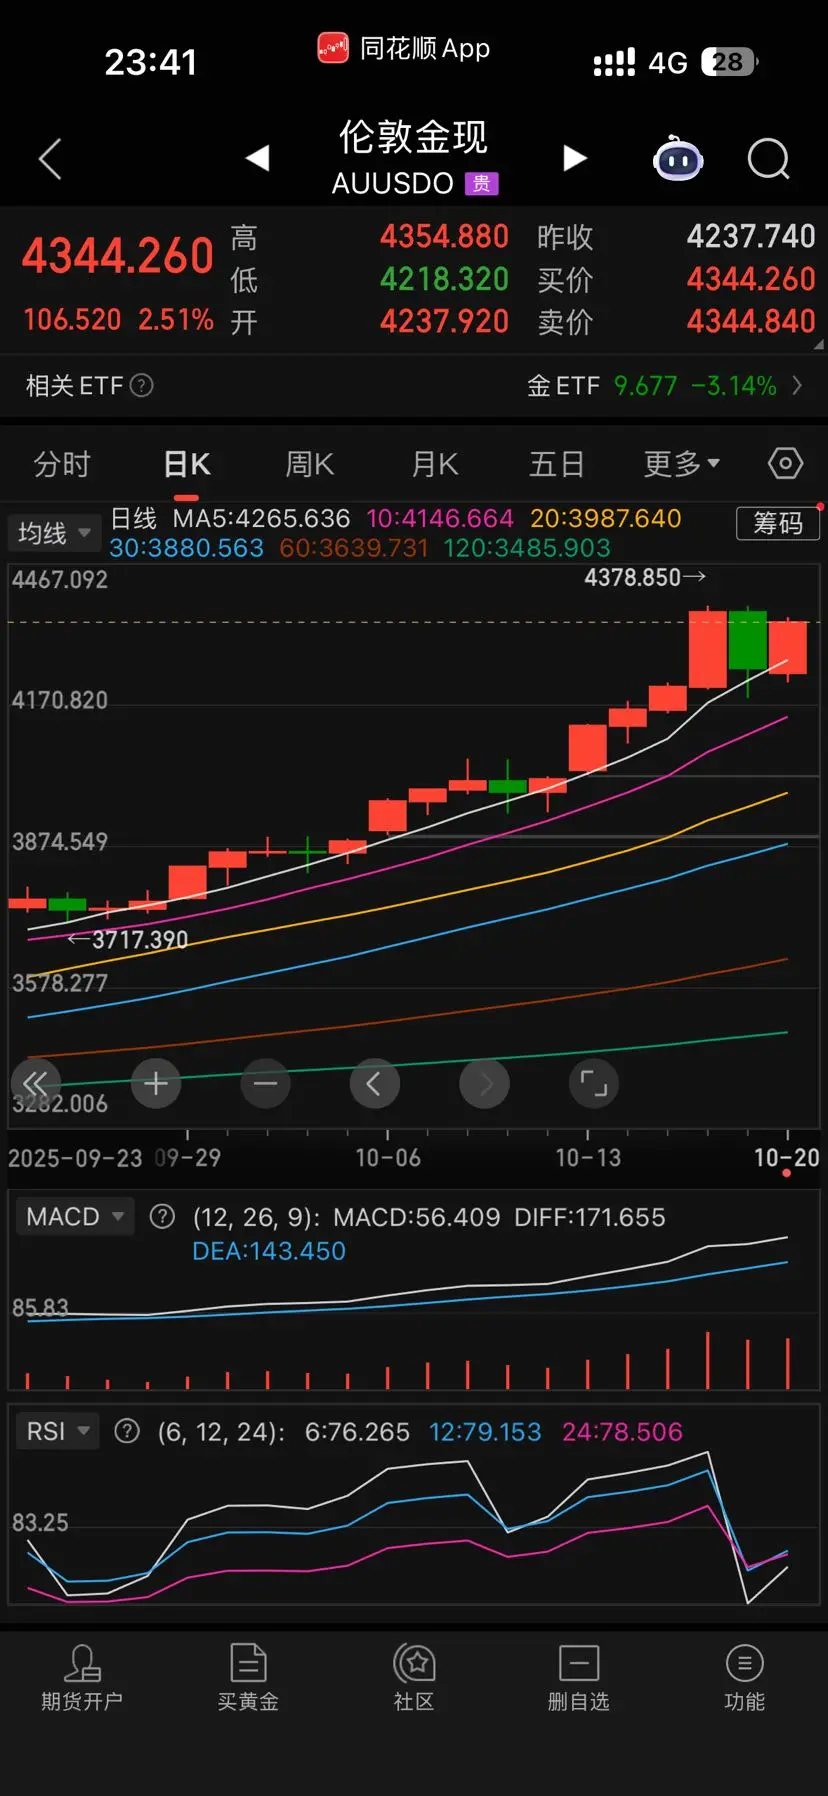Tap the 筹码 button
The image size is (828, 1796).
click(778, 523)
